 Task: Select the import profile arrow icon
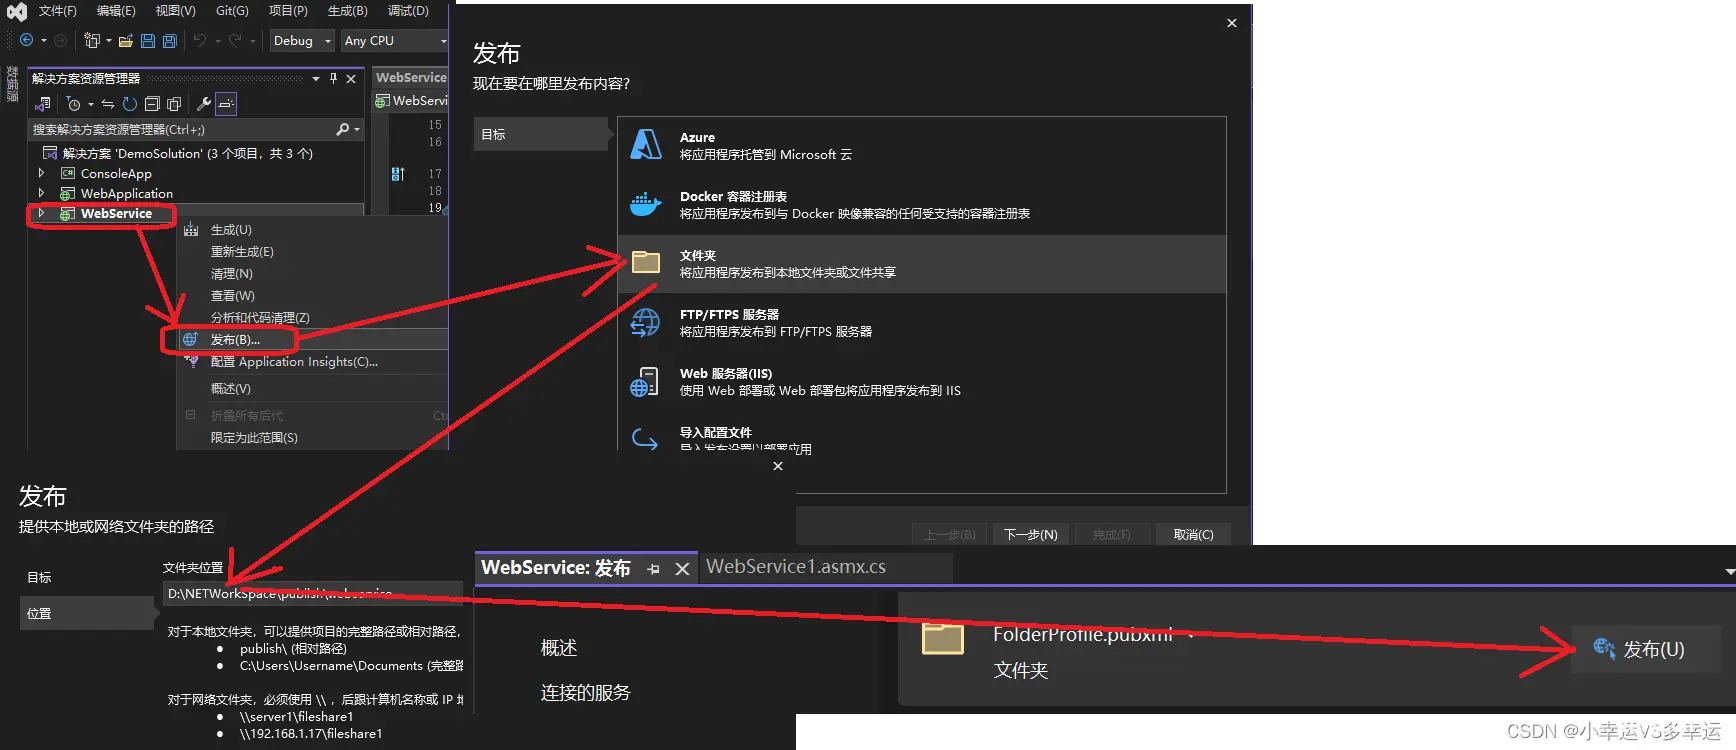pyautogui.click(x=645, y=438)
